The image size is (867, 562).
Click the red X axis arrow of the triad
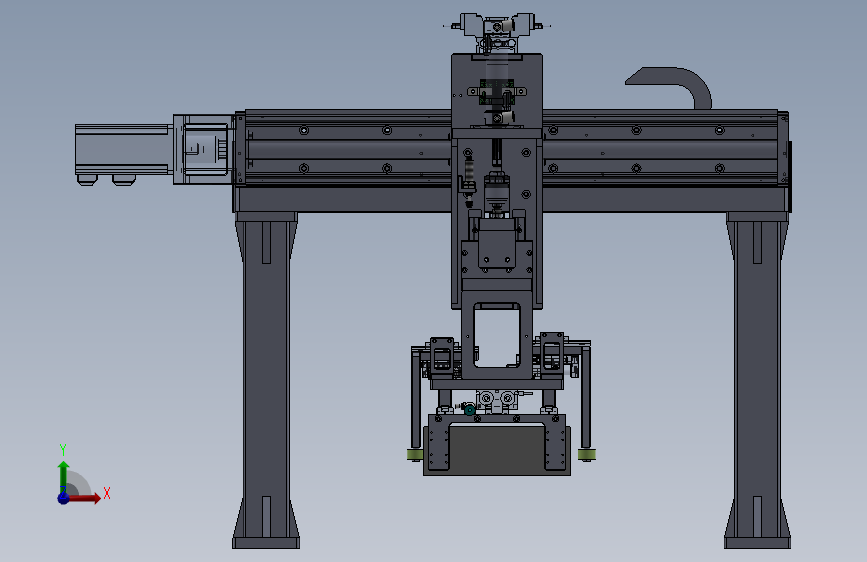tap(83, 498)
